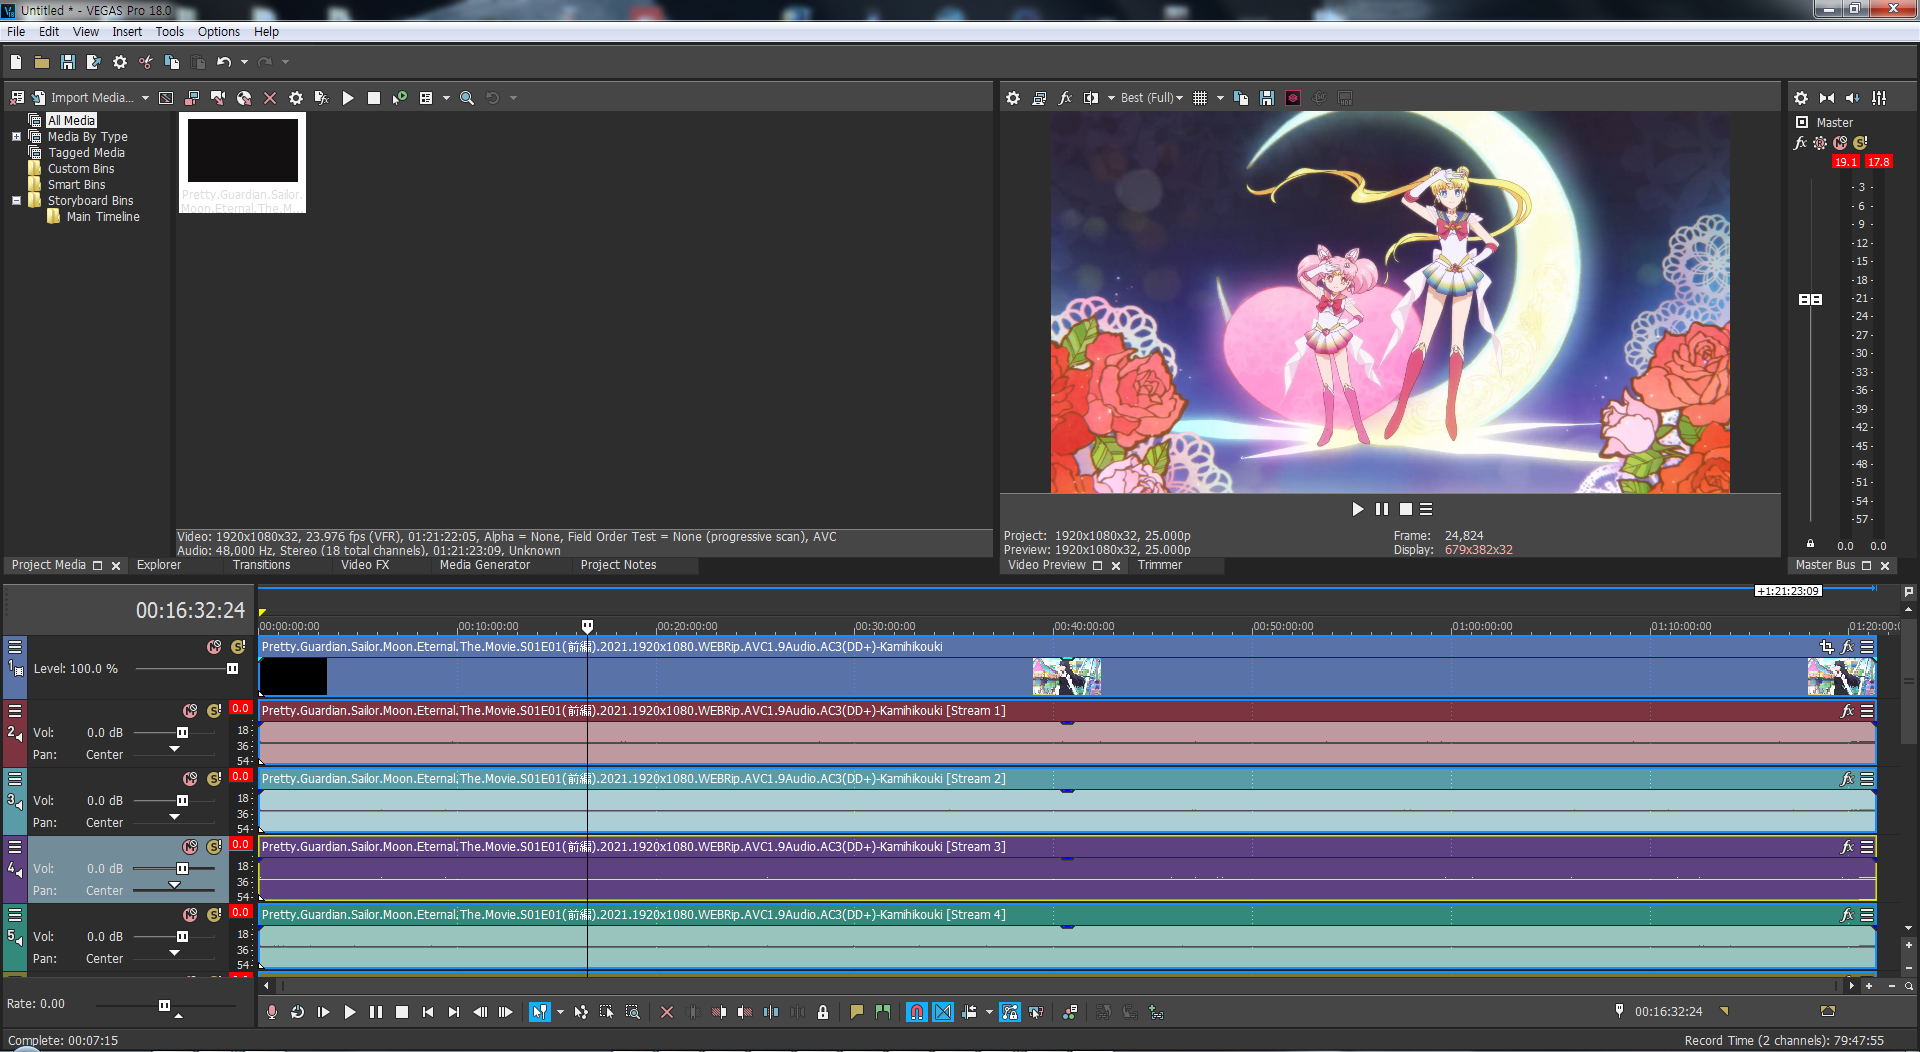Open the Undo history dropdown arrow
Screen dimensions: 1920x1052
[x=244, y=62]
